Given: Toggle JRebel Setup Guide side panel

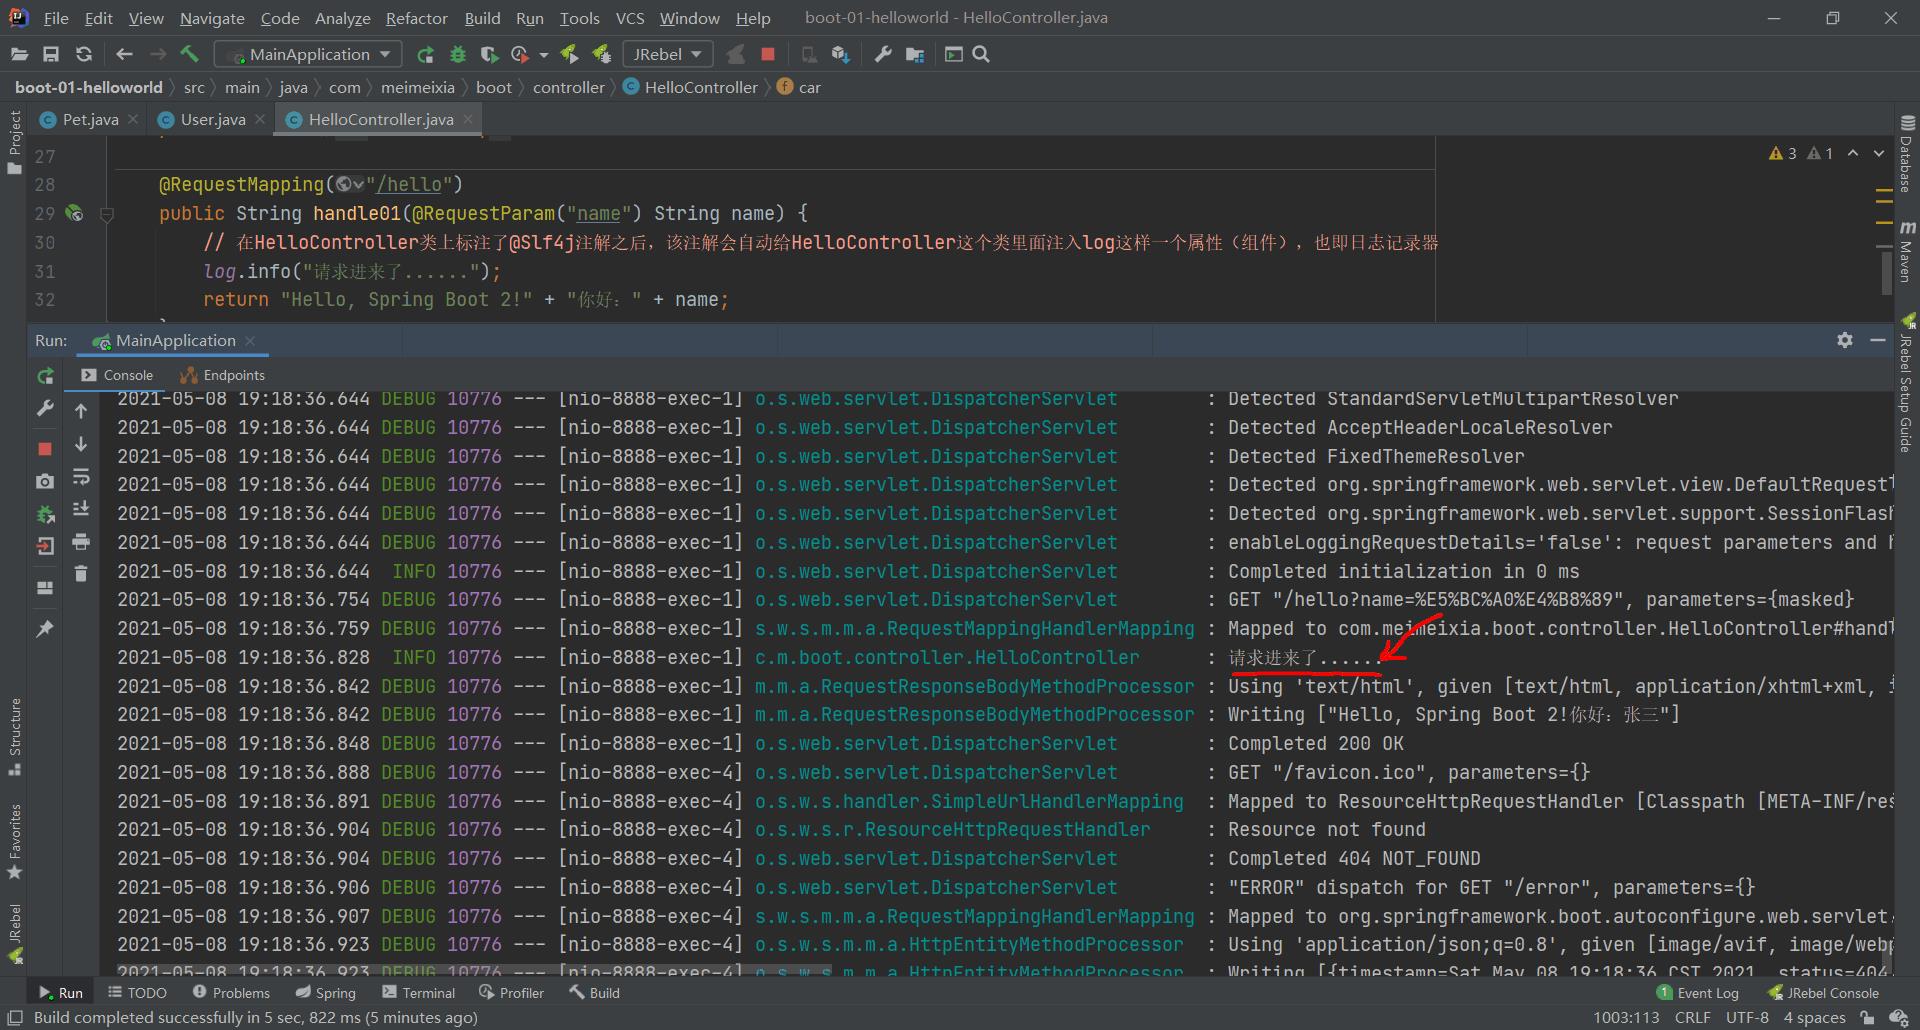Looking at the screenshot, I should click(x=1906, y=384).
